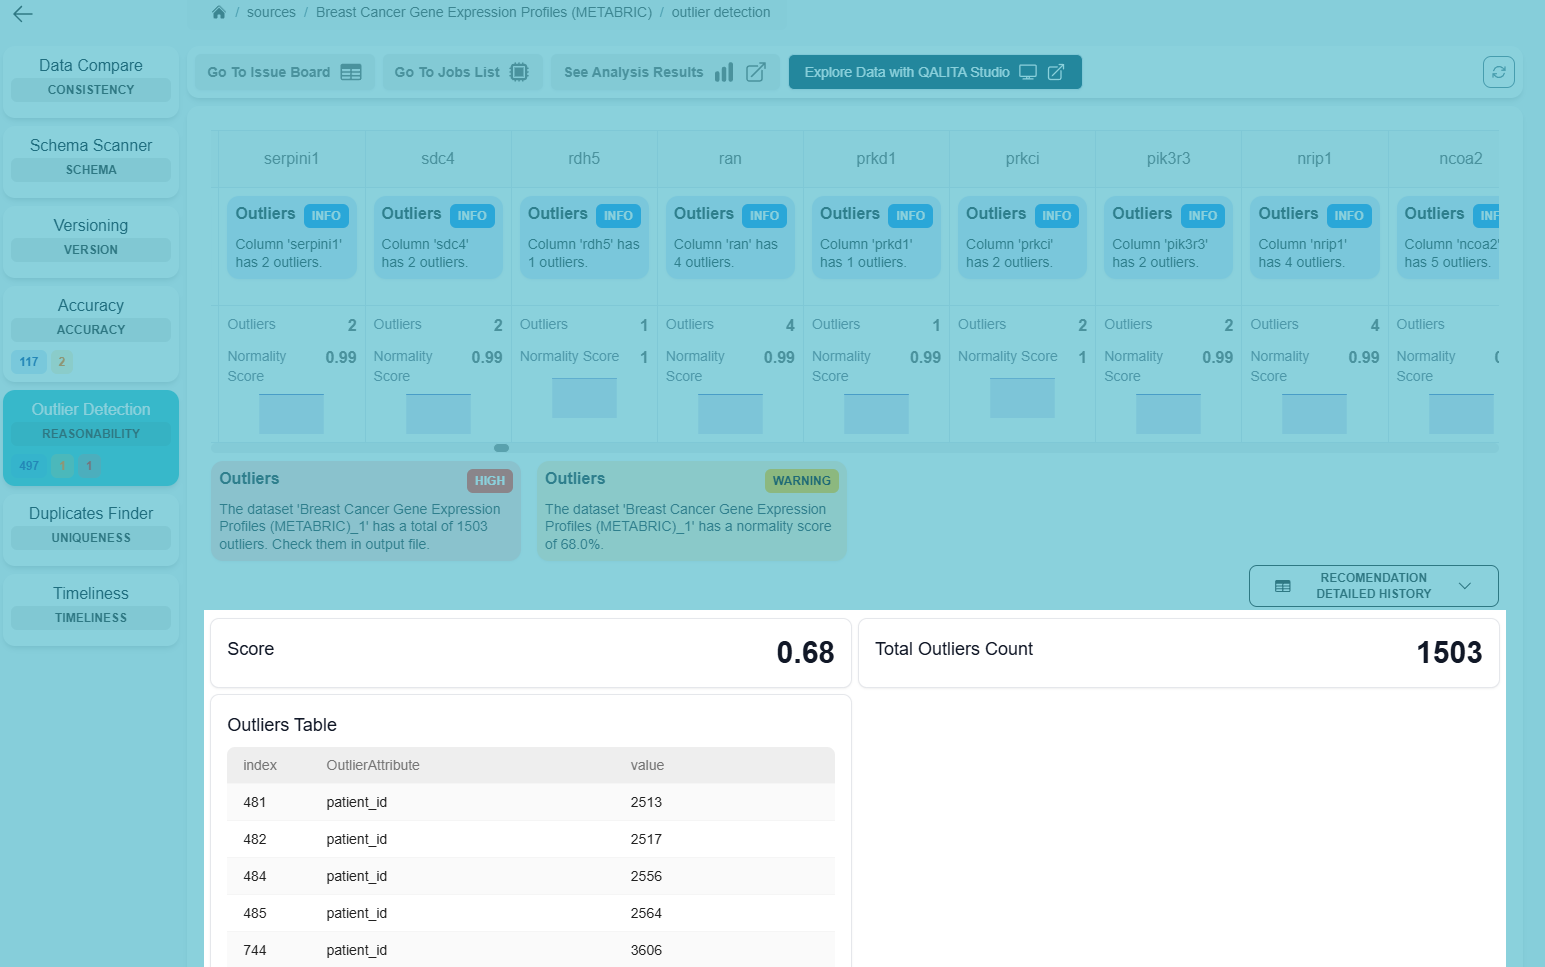Open the Schema Scanner tab
This screenshot has width=1545, height=967.
click(x=91, y=157)
